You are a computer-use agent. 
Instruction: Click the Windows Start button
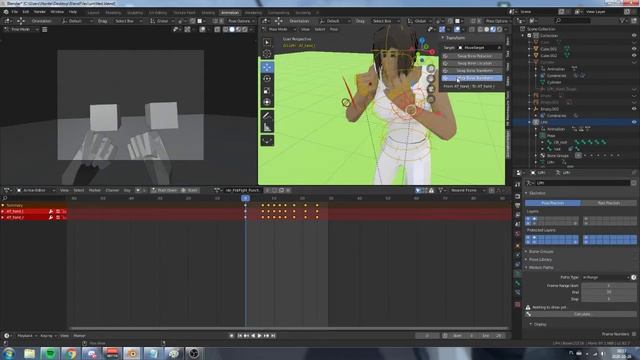pyautogui.click(x=9, y=353)
